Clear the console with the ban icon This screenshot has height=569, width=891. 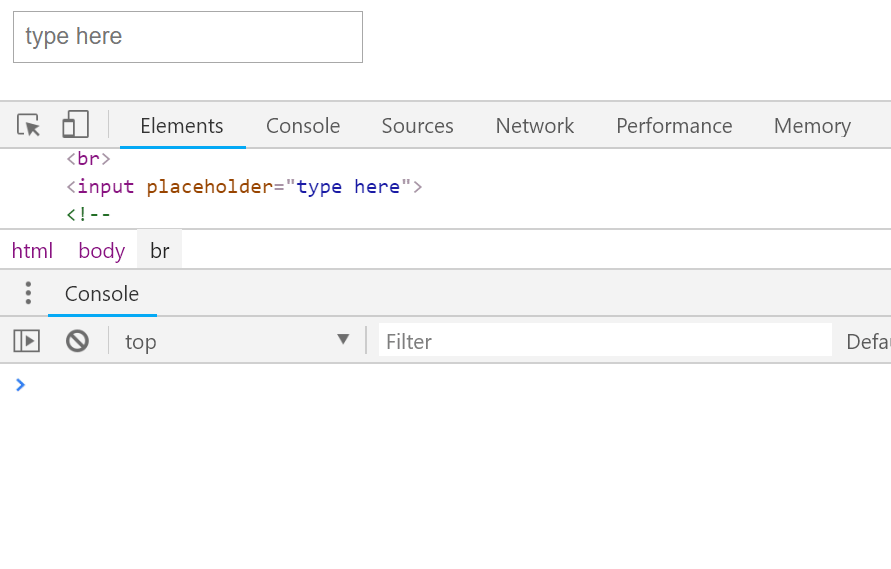[77, 341]
